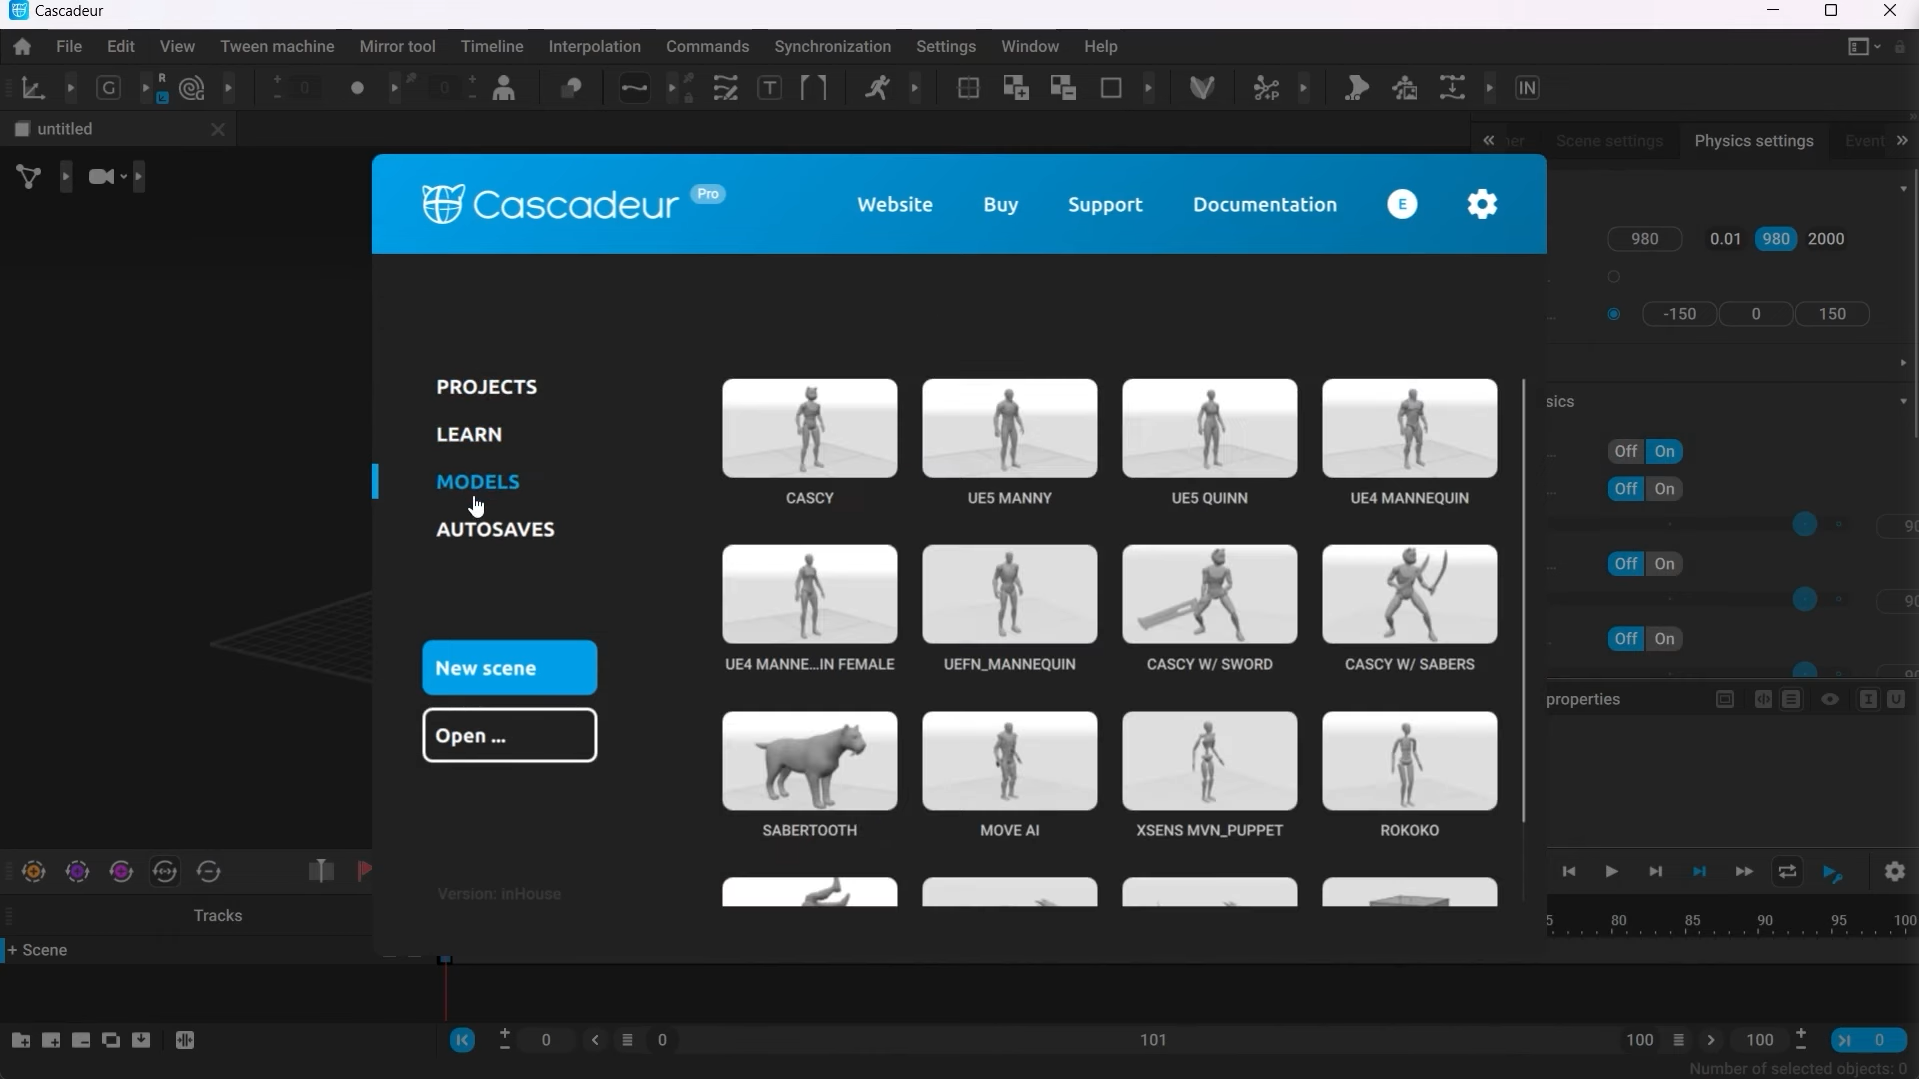The image size is (1919, 1079).
Task: Open the launcher settings gear icon
Action: (1482, 204)
